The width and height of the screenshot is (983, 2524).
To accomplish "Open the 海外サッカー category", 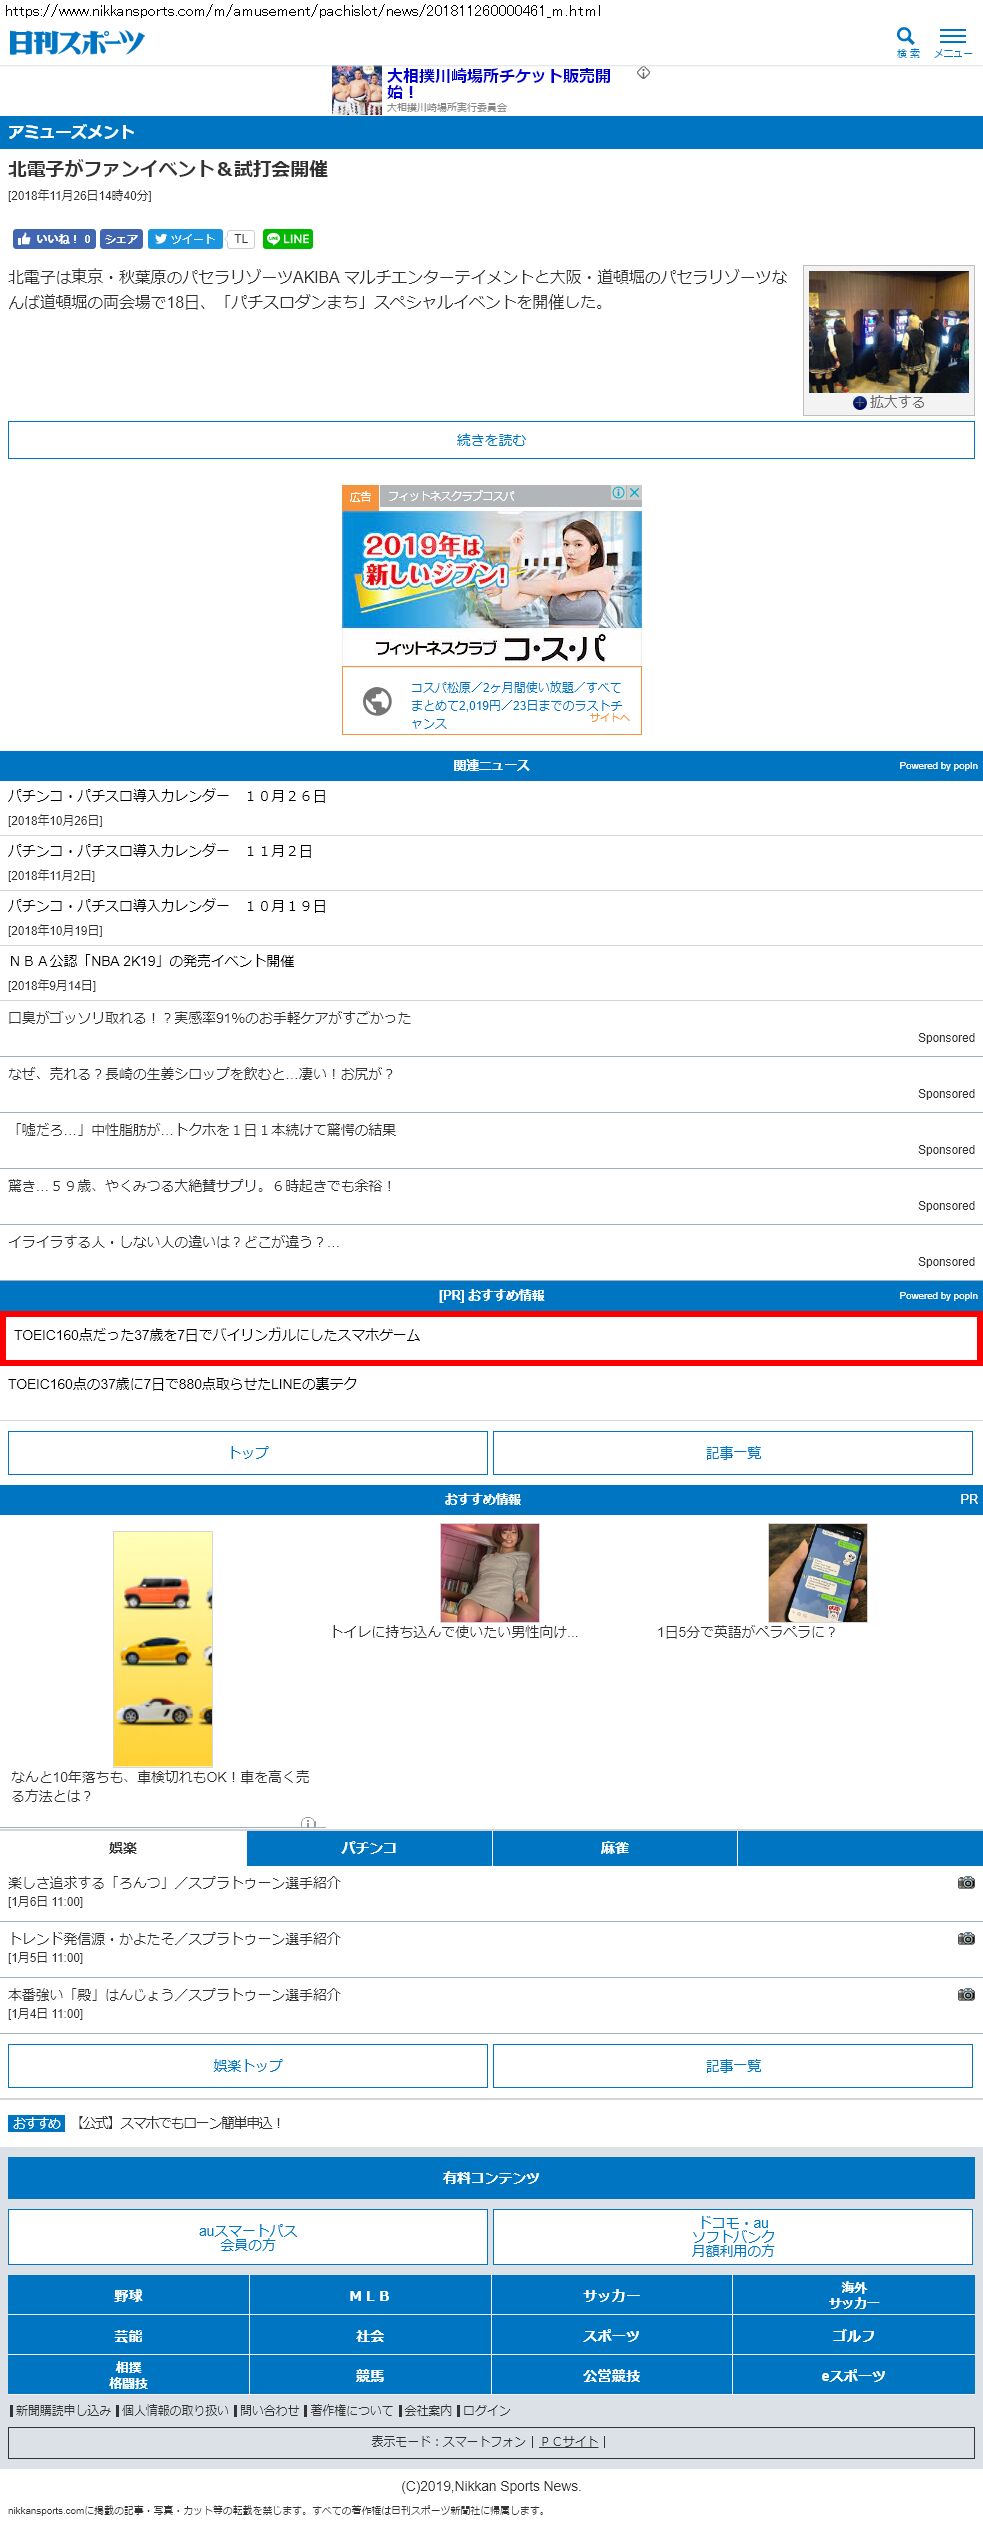I will point(854,2296).
